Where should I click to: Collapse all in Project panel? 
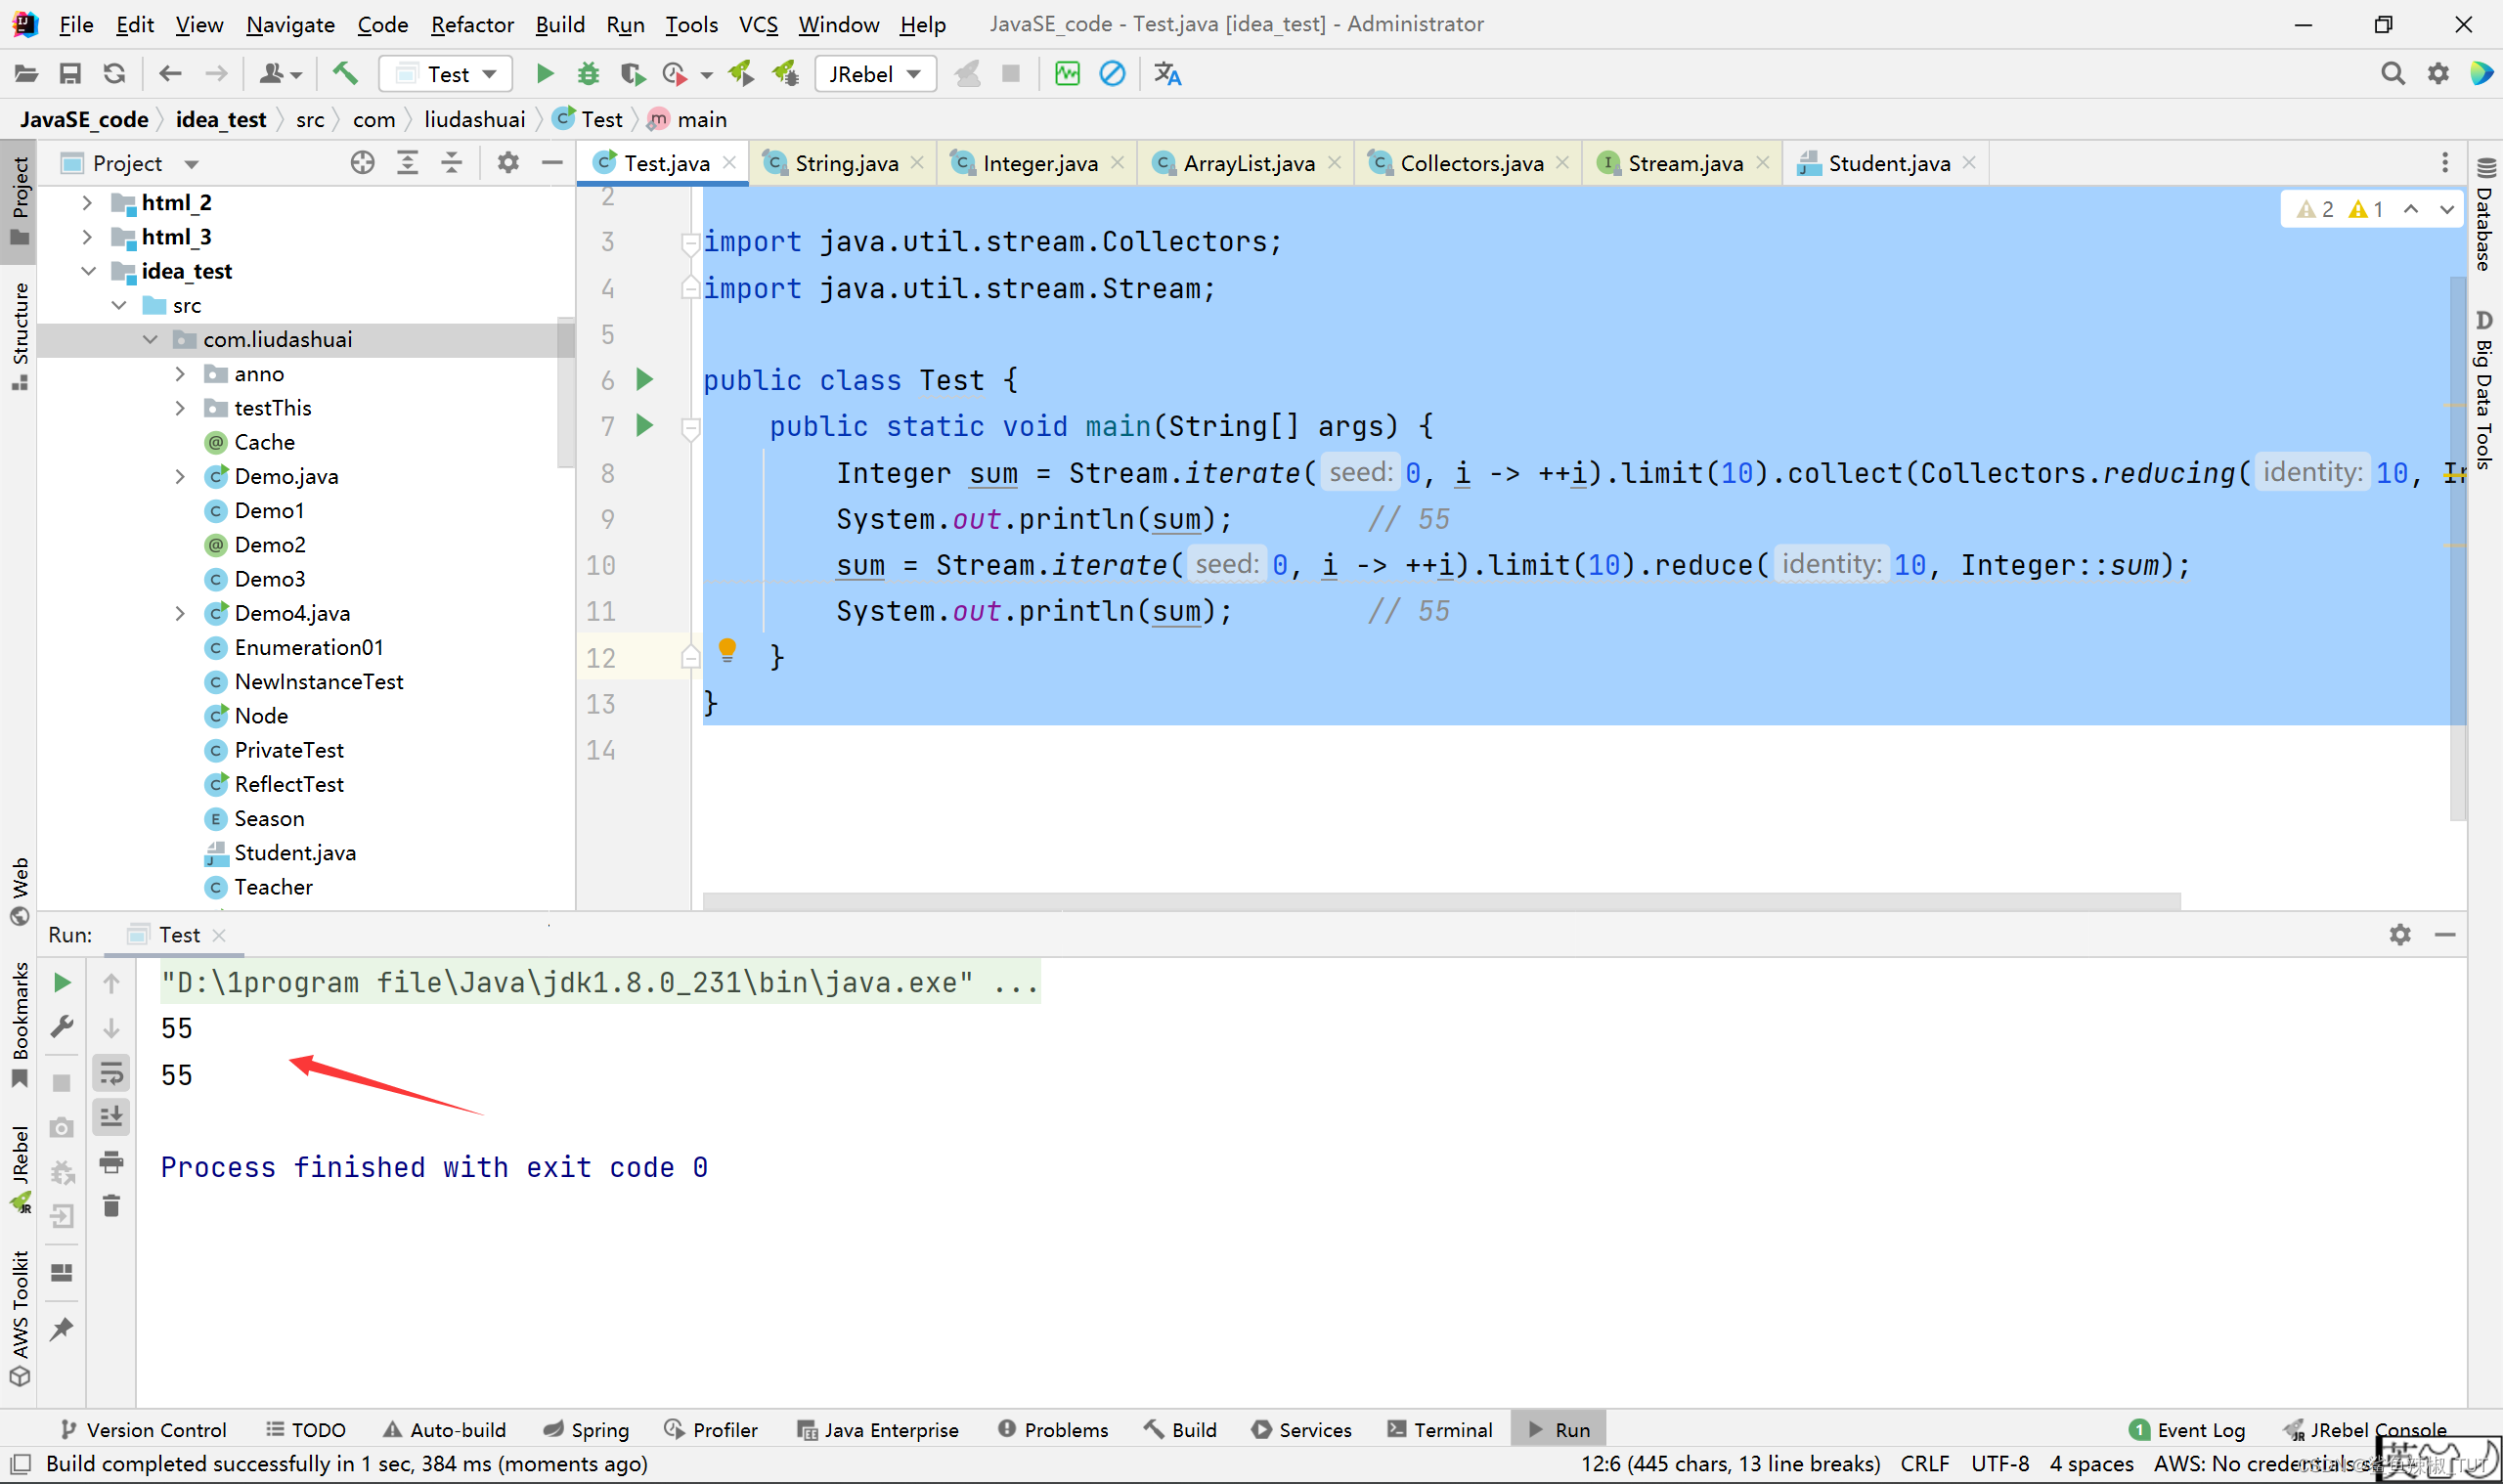[452, 163]
